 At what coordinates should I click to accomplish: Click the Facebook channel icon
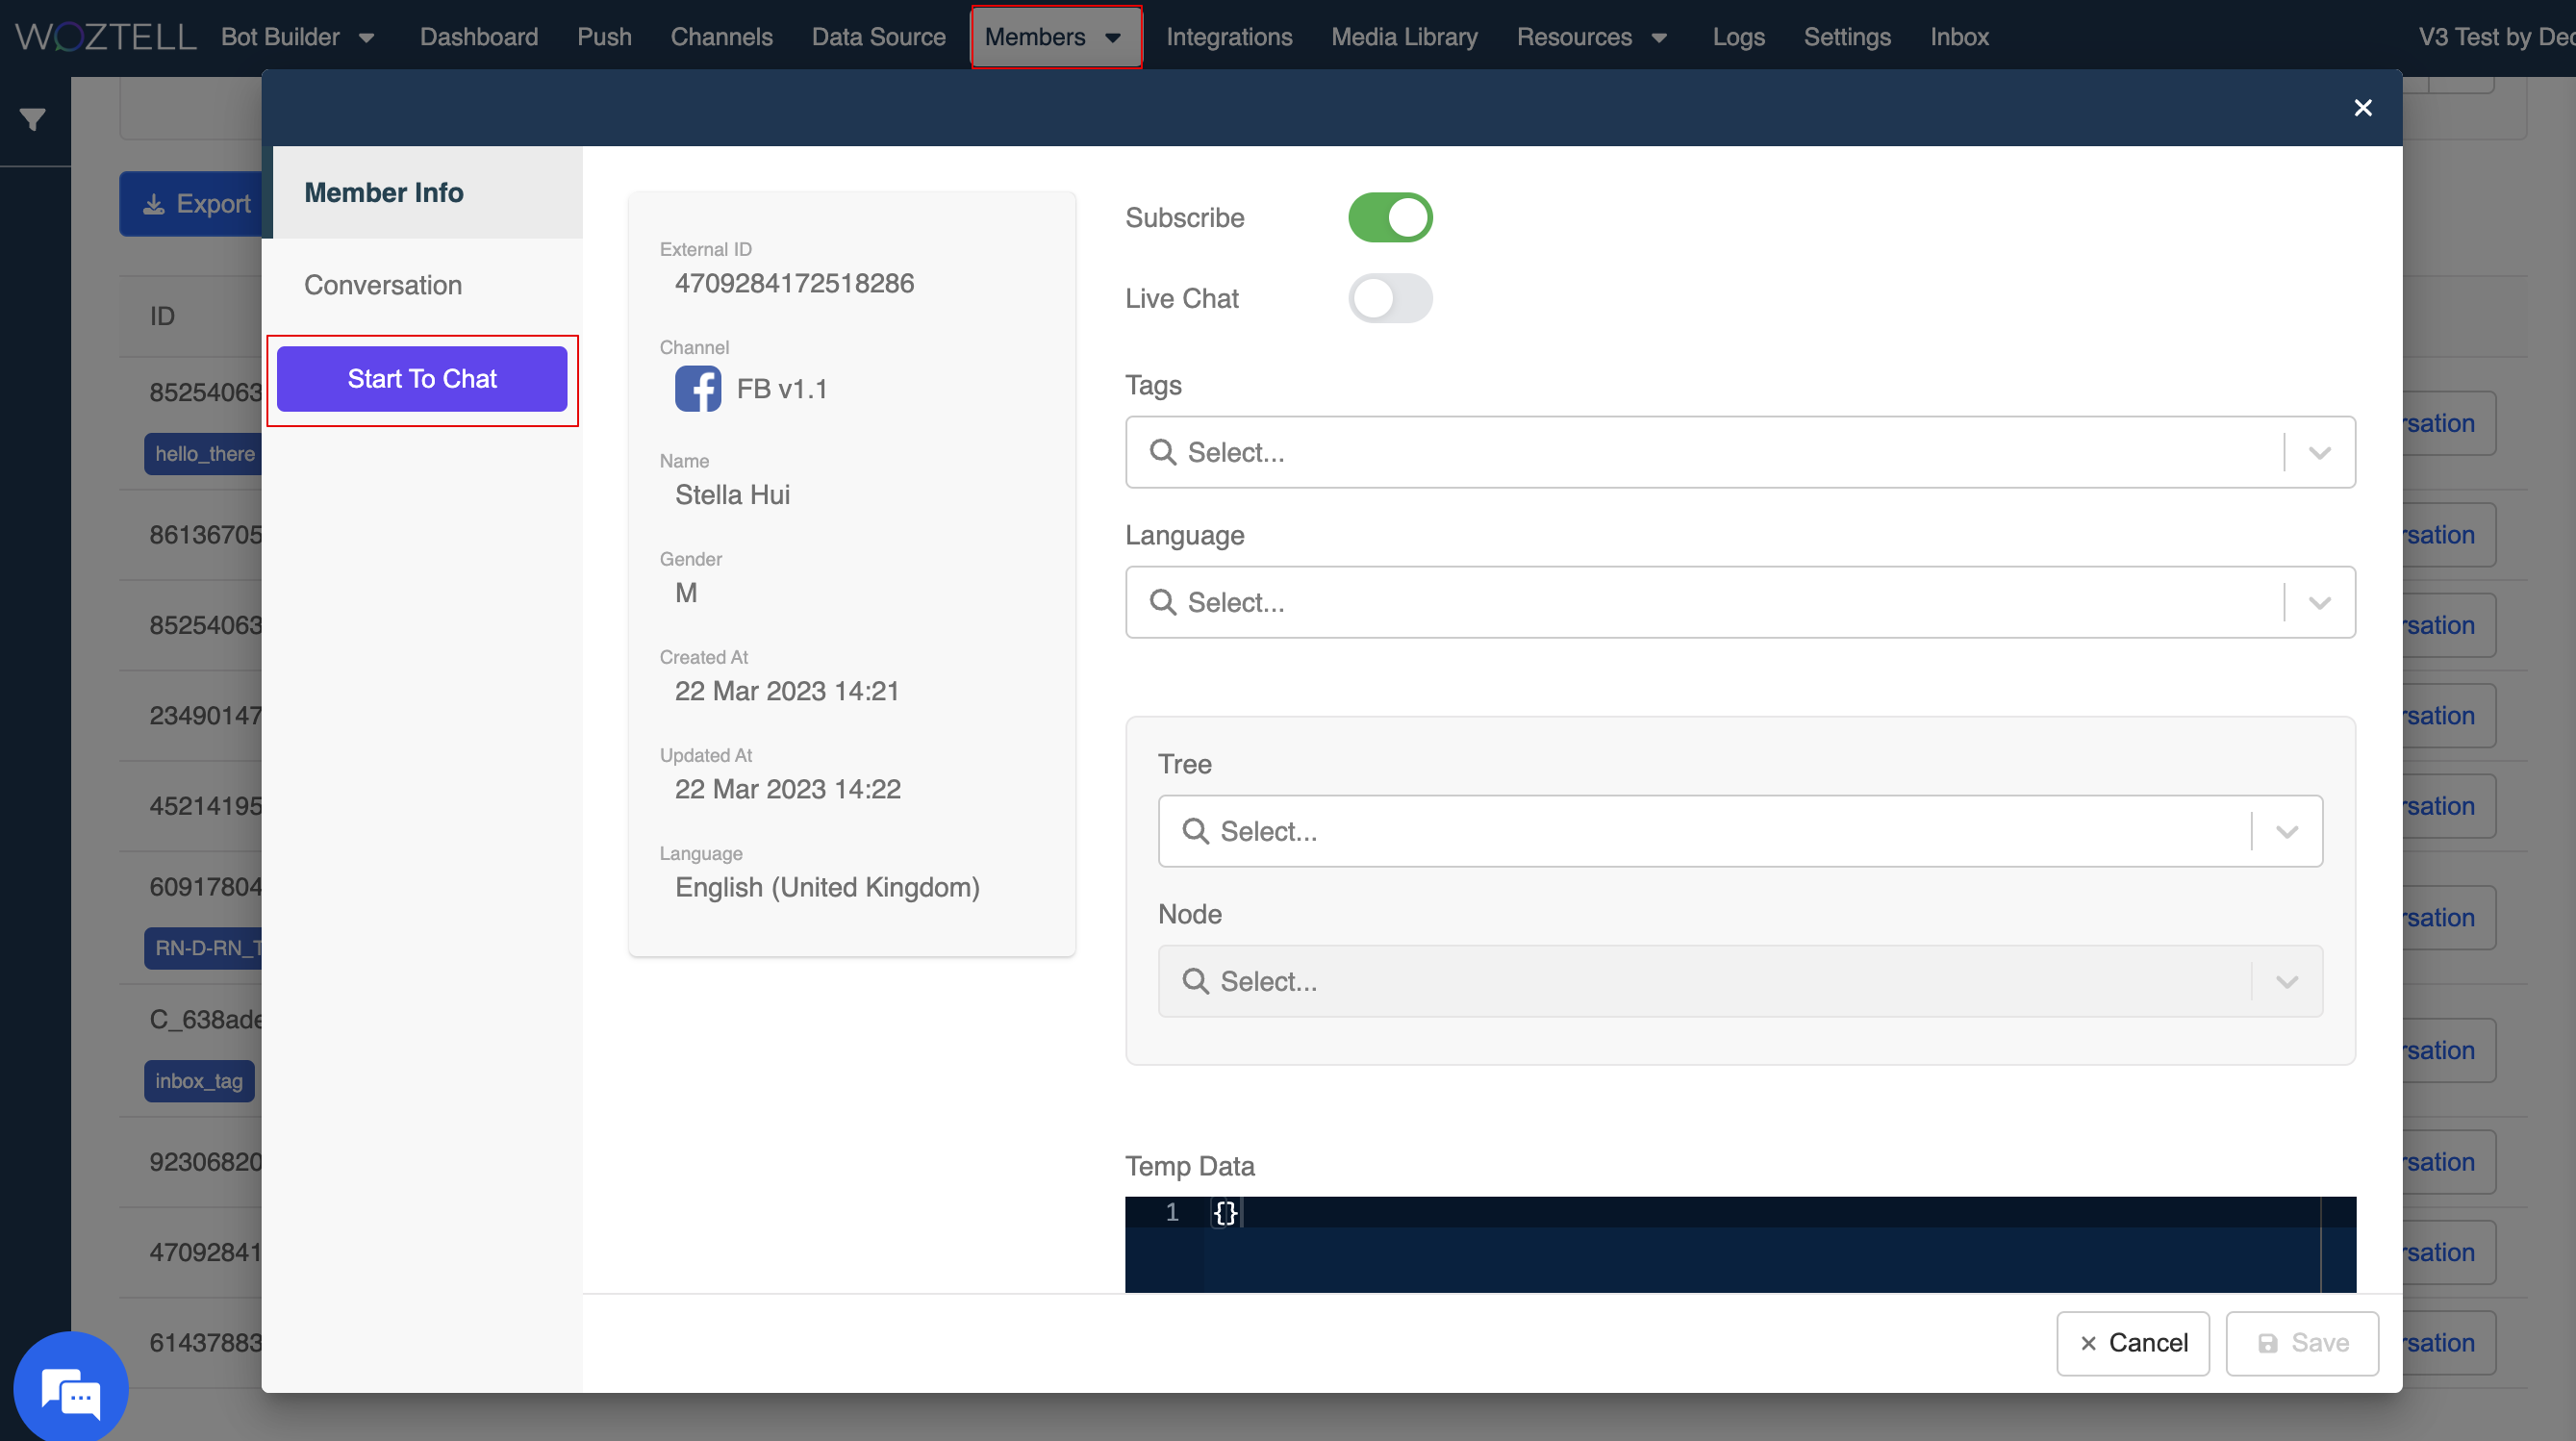click(697, 389)
